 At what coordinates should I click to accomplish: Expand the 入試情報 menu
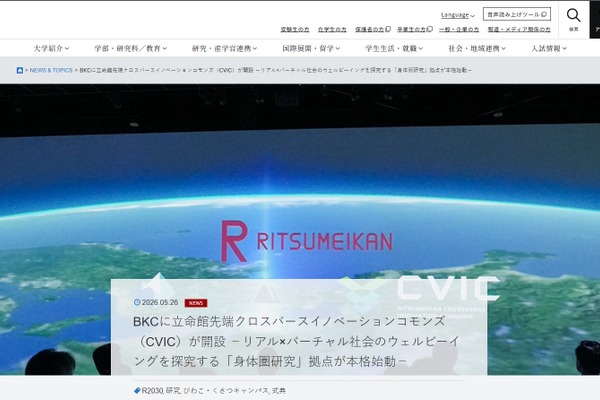tap(549, 48)
